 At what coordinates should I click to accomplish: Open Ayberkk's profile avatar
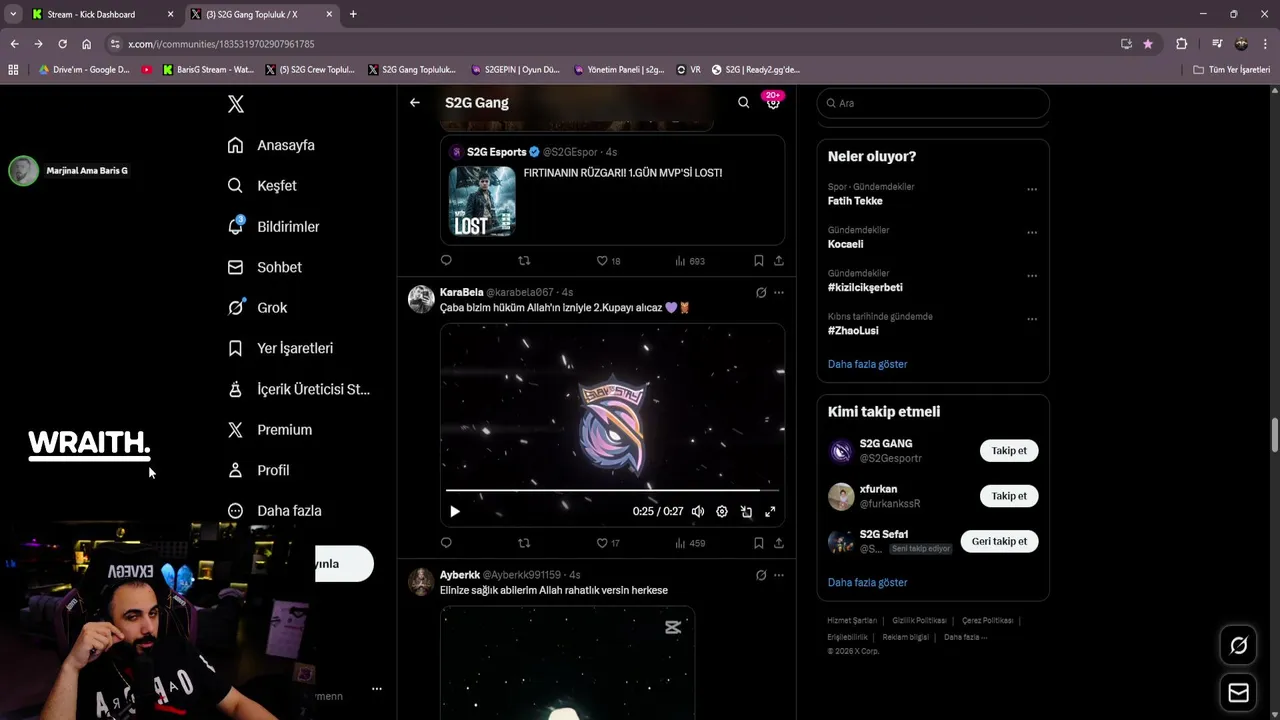(421, 581)
